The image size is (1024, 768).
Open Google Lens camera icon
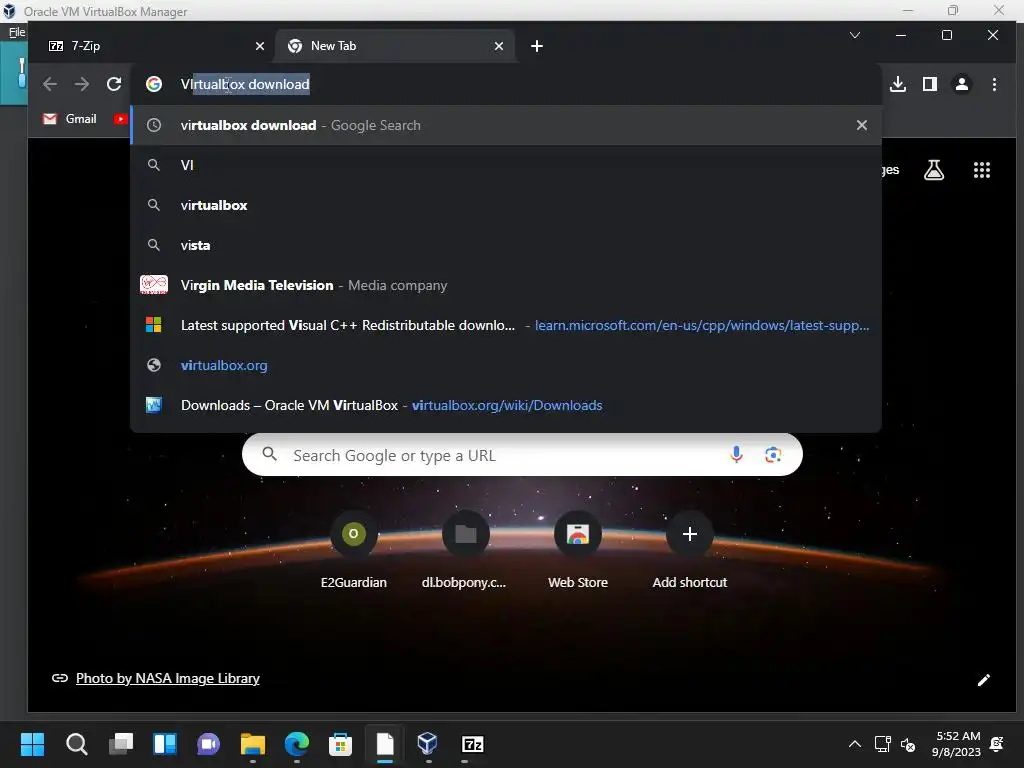click(773, 455)
